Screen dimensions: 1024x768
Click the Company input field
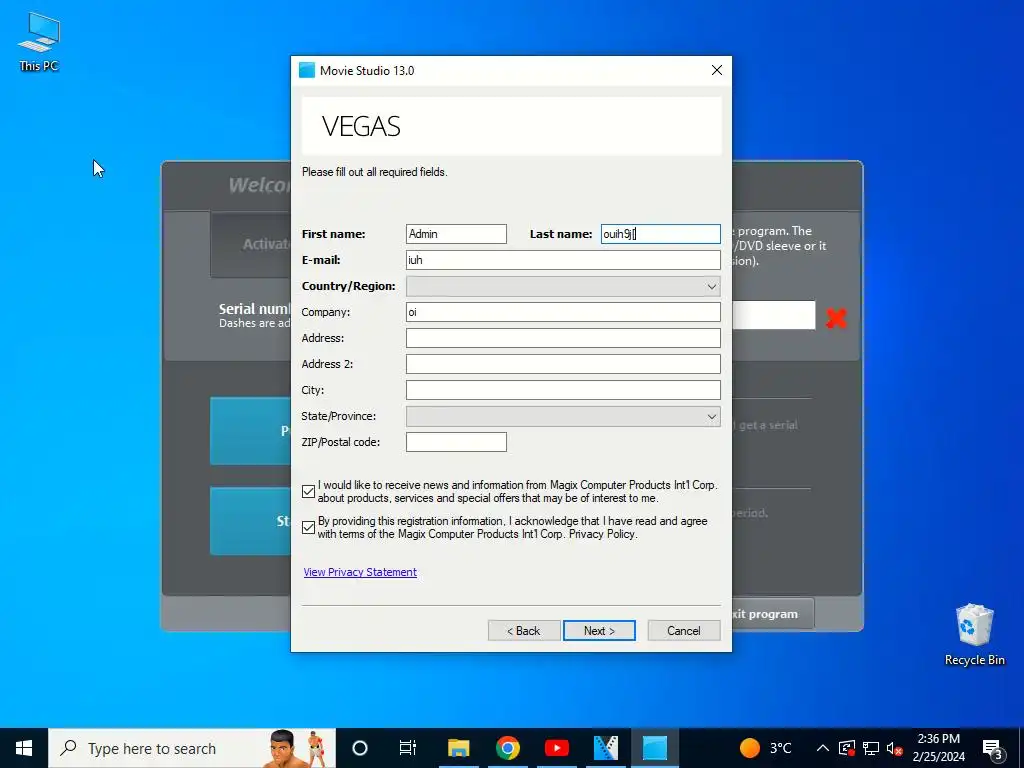click(x=563, y=312)
